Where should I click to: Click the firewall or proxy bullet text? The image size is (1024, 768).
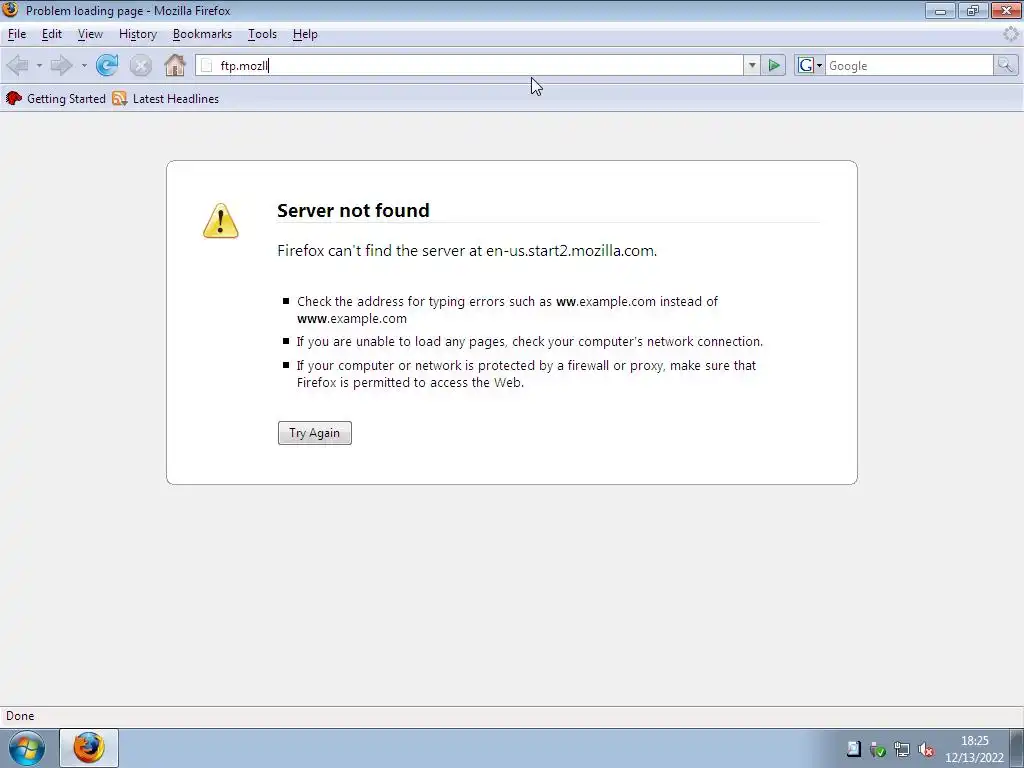(x=526, y=374)
